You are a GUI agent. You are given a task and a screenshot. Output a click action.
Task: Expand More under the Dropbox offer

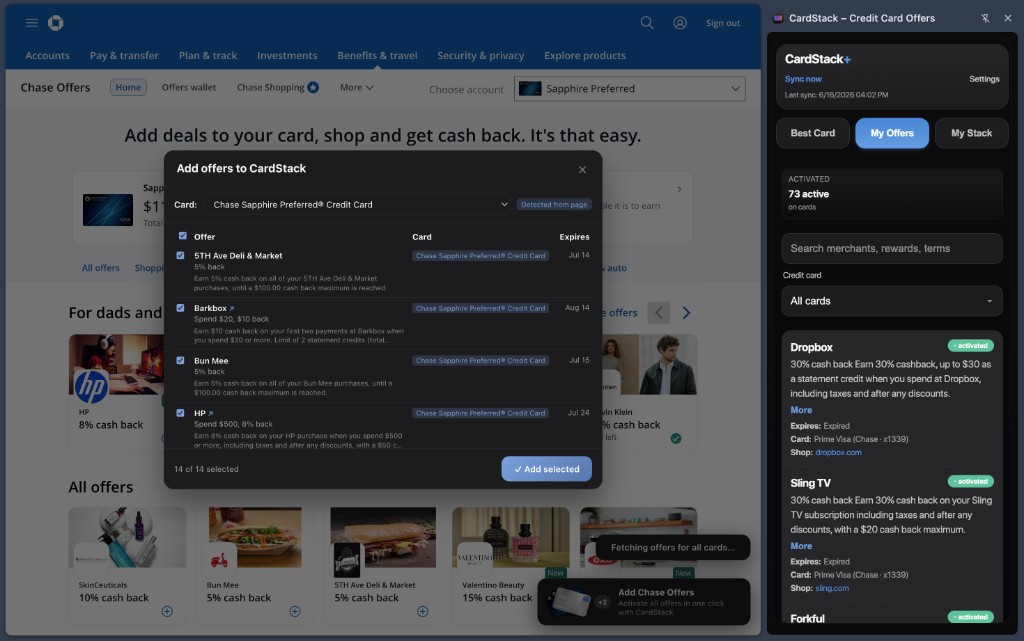point(801,410)
